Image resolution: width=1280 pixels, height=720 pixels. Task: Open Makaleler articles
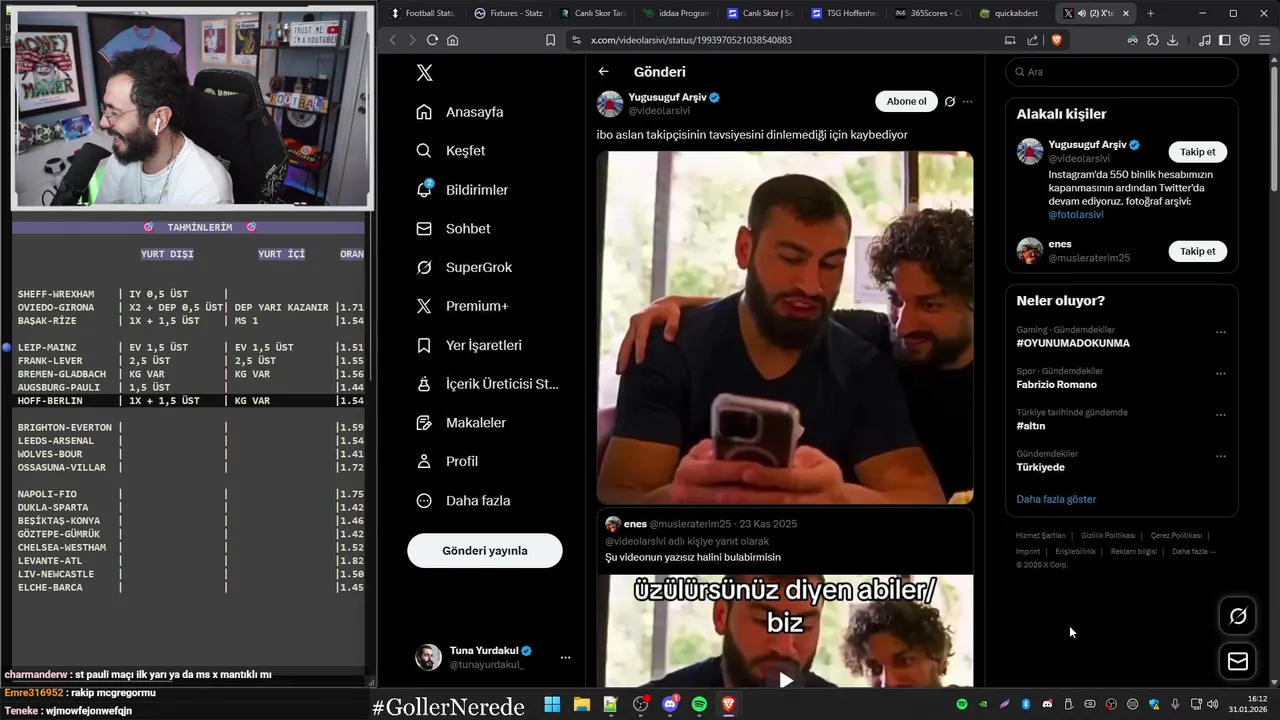pos(461,423)
